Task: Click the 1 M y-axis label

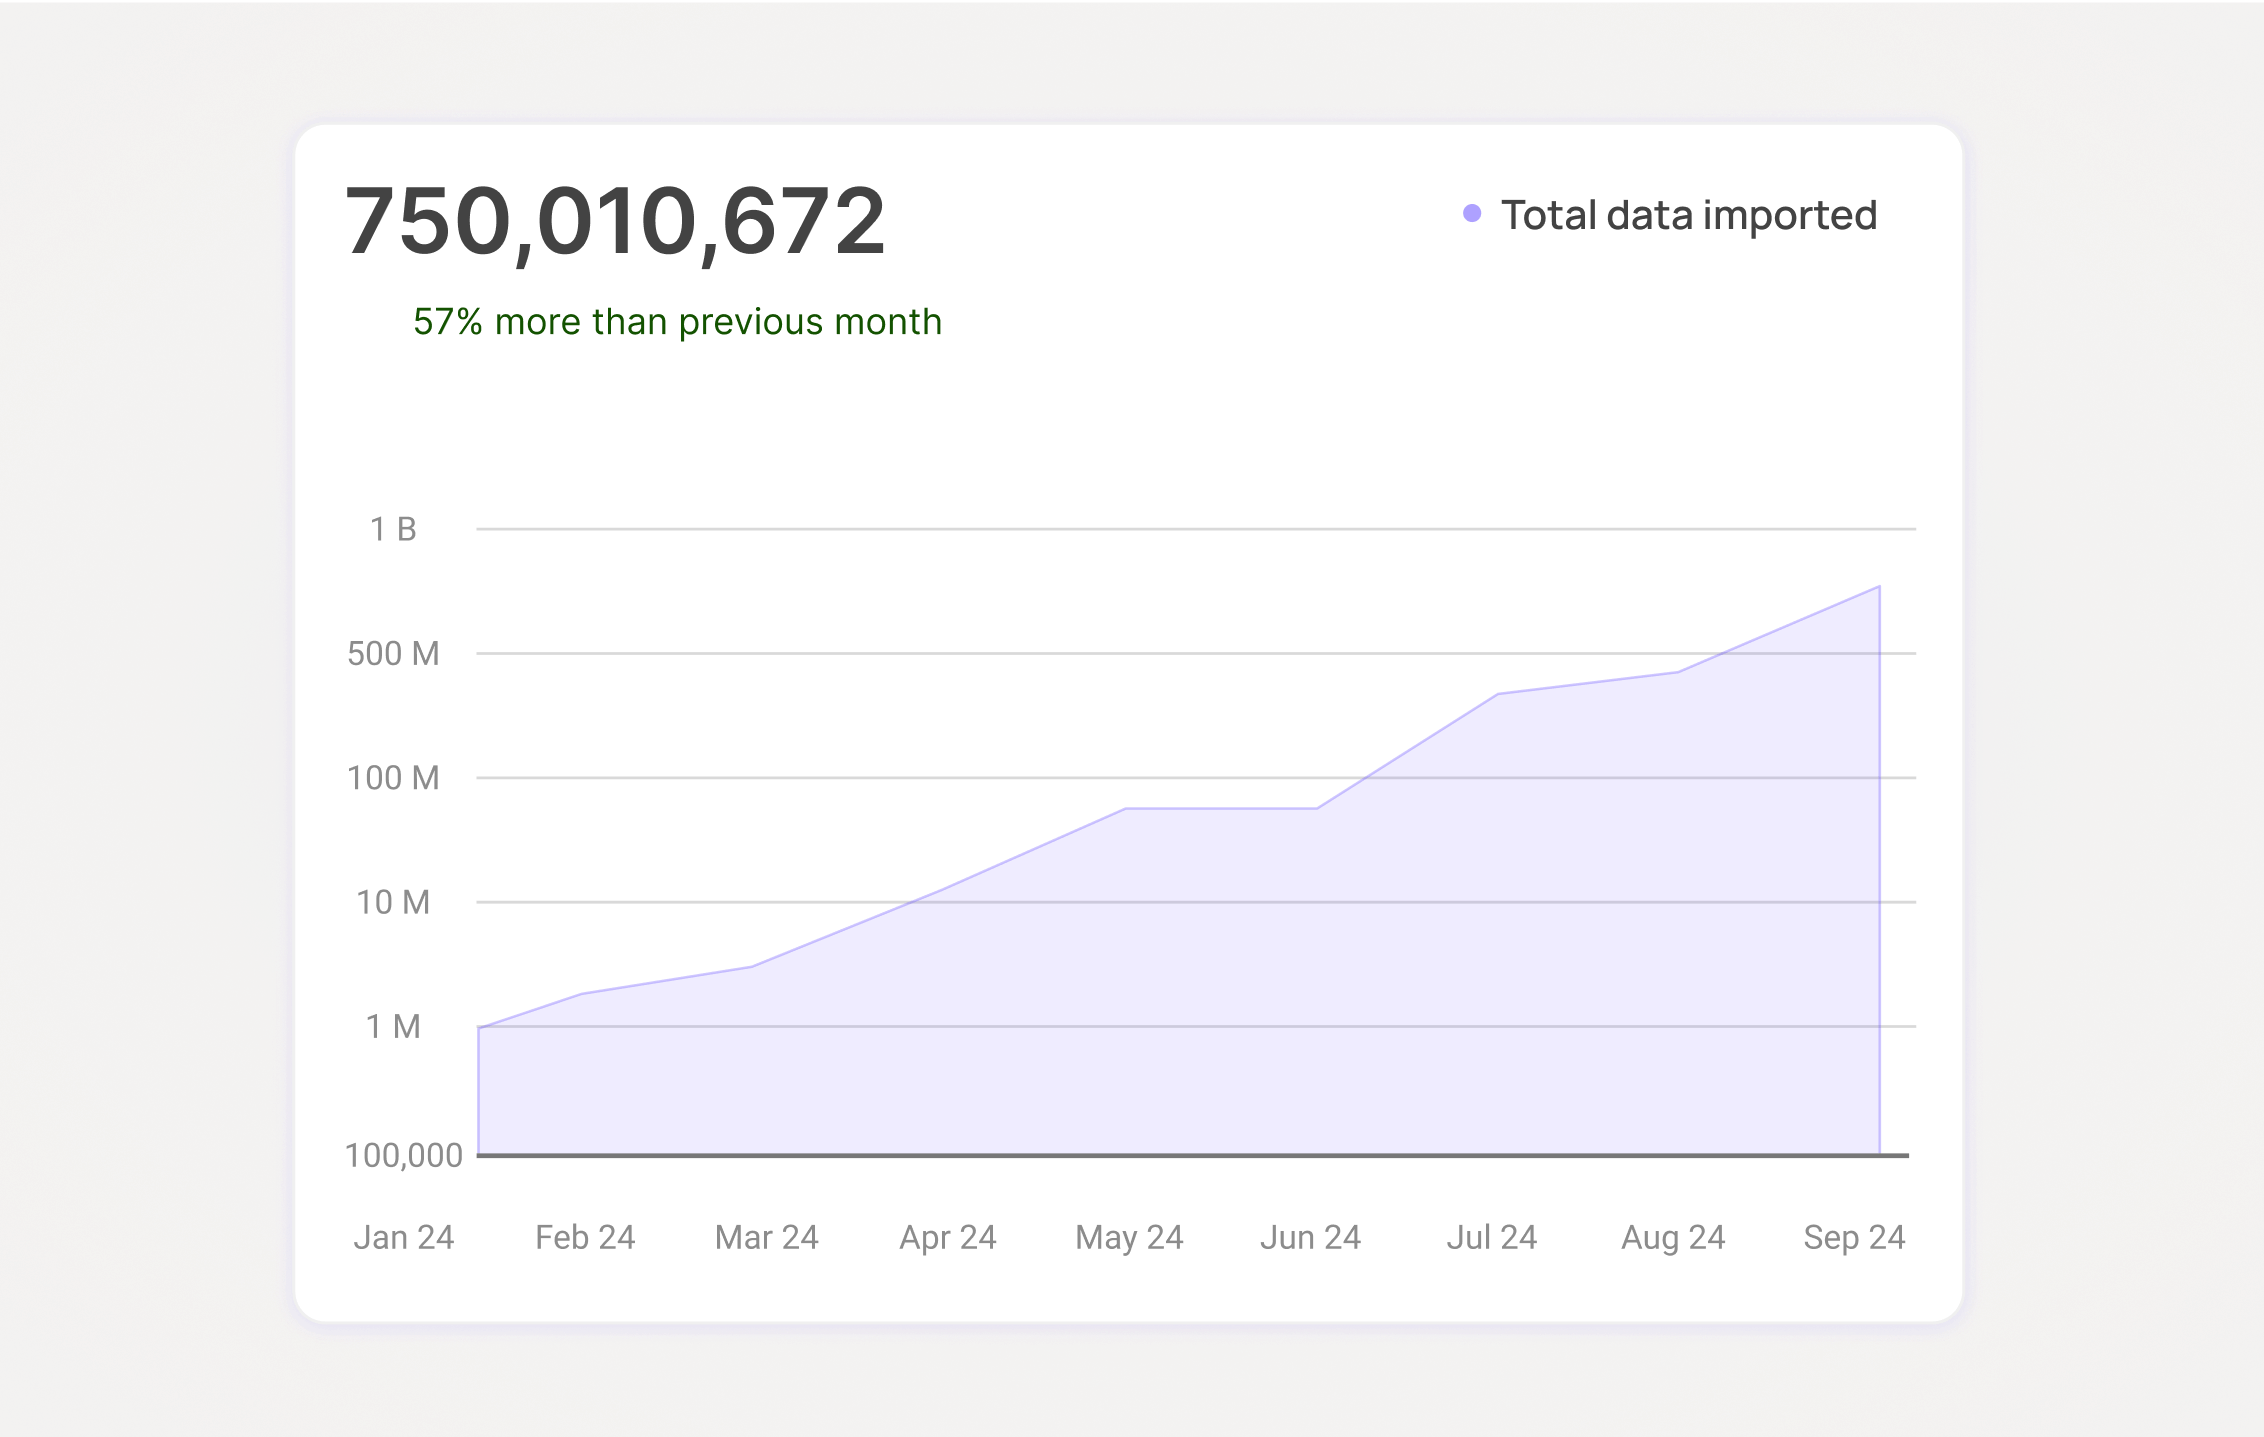Action: click(393, 1026)
